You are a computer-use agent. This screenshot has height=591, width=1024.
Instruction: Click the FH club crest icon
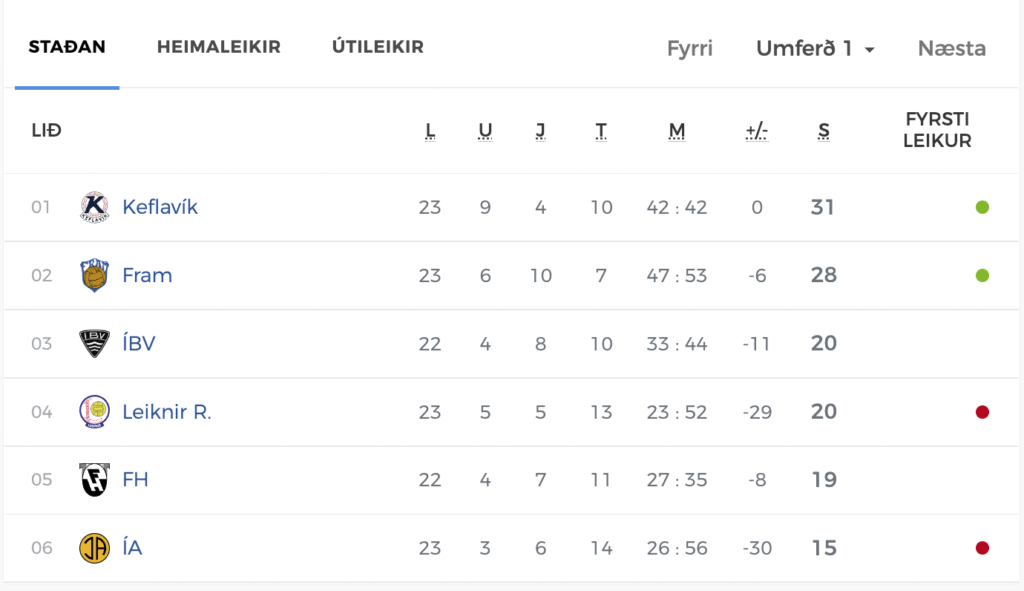(x=94, y=479)
